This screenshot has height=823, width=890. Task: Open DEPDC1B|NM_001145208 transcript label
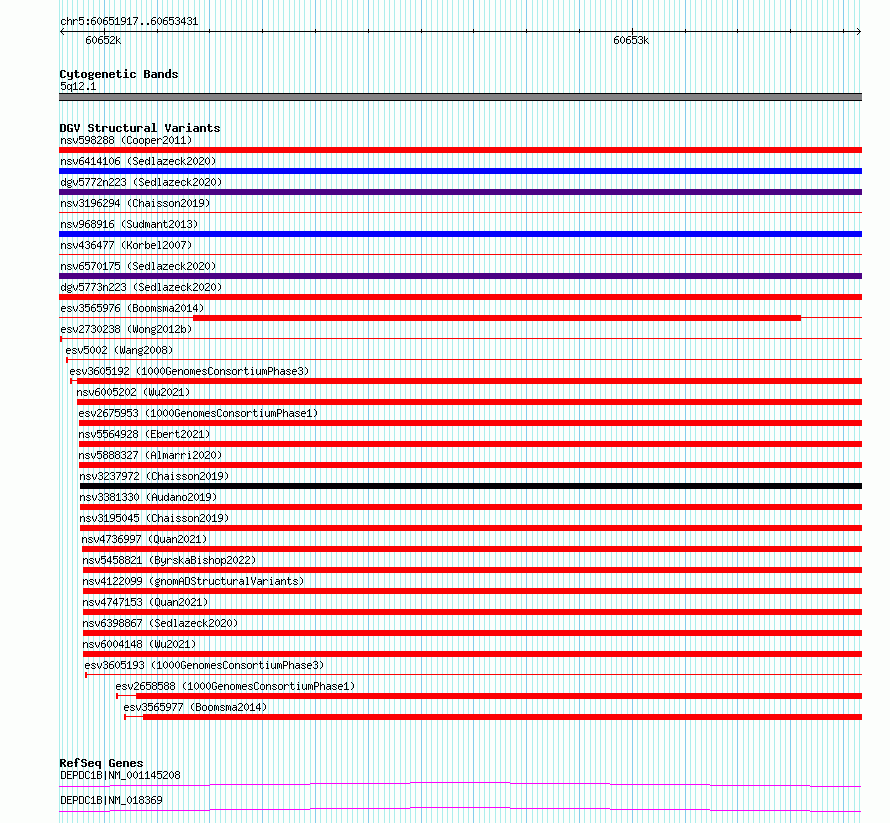120,775
